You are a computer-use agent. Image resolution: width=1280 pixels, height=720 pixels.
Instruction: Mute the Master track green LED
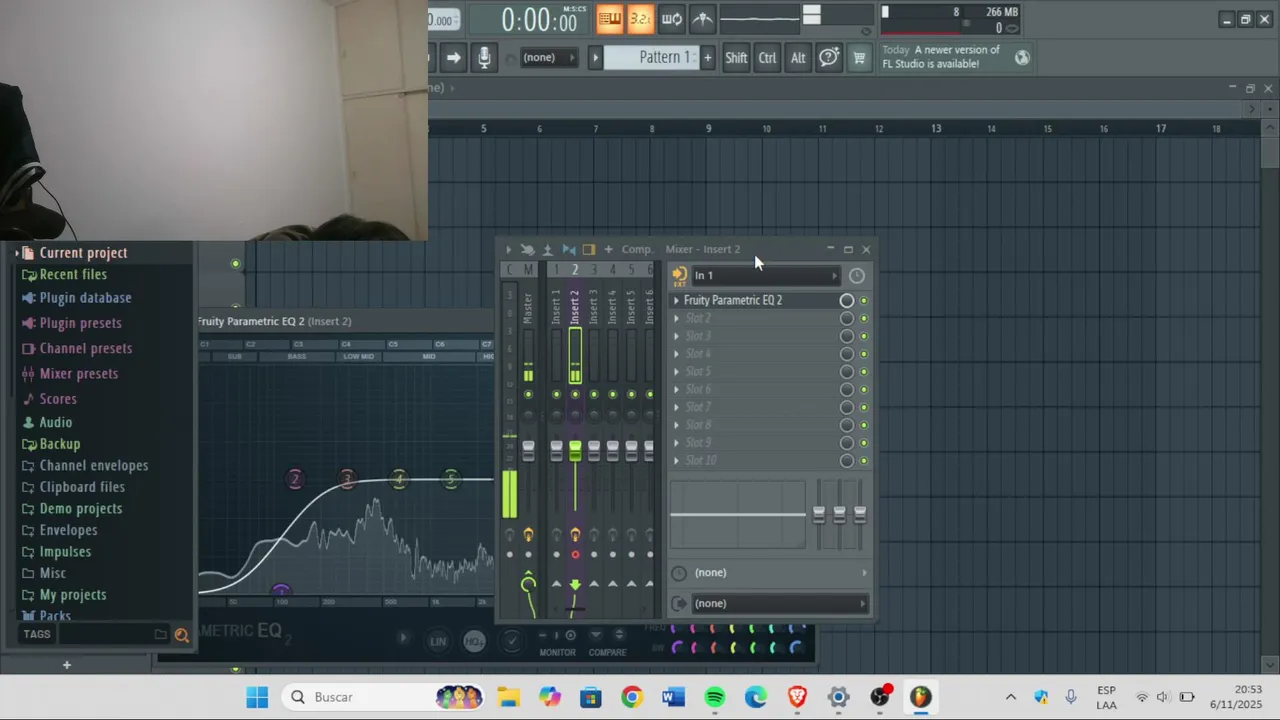[x=528, y=394]
